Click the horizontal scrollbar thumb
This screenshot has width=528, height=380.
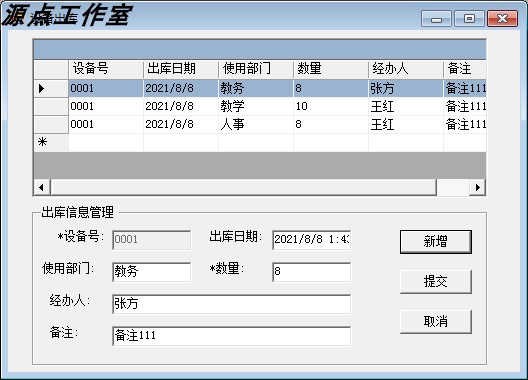pos(243,187)
